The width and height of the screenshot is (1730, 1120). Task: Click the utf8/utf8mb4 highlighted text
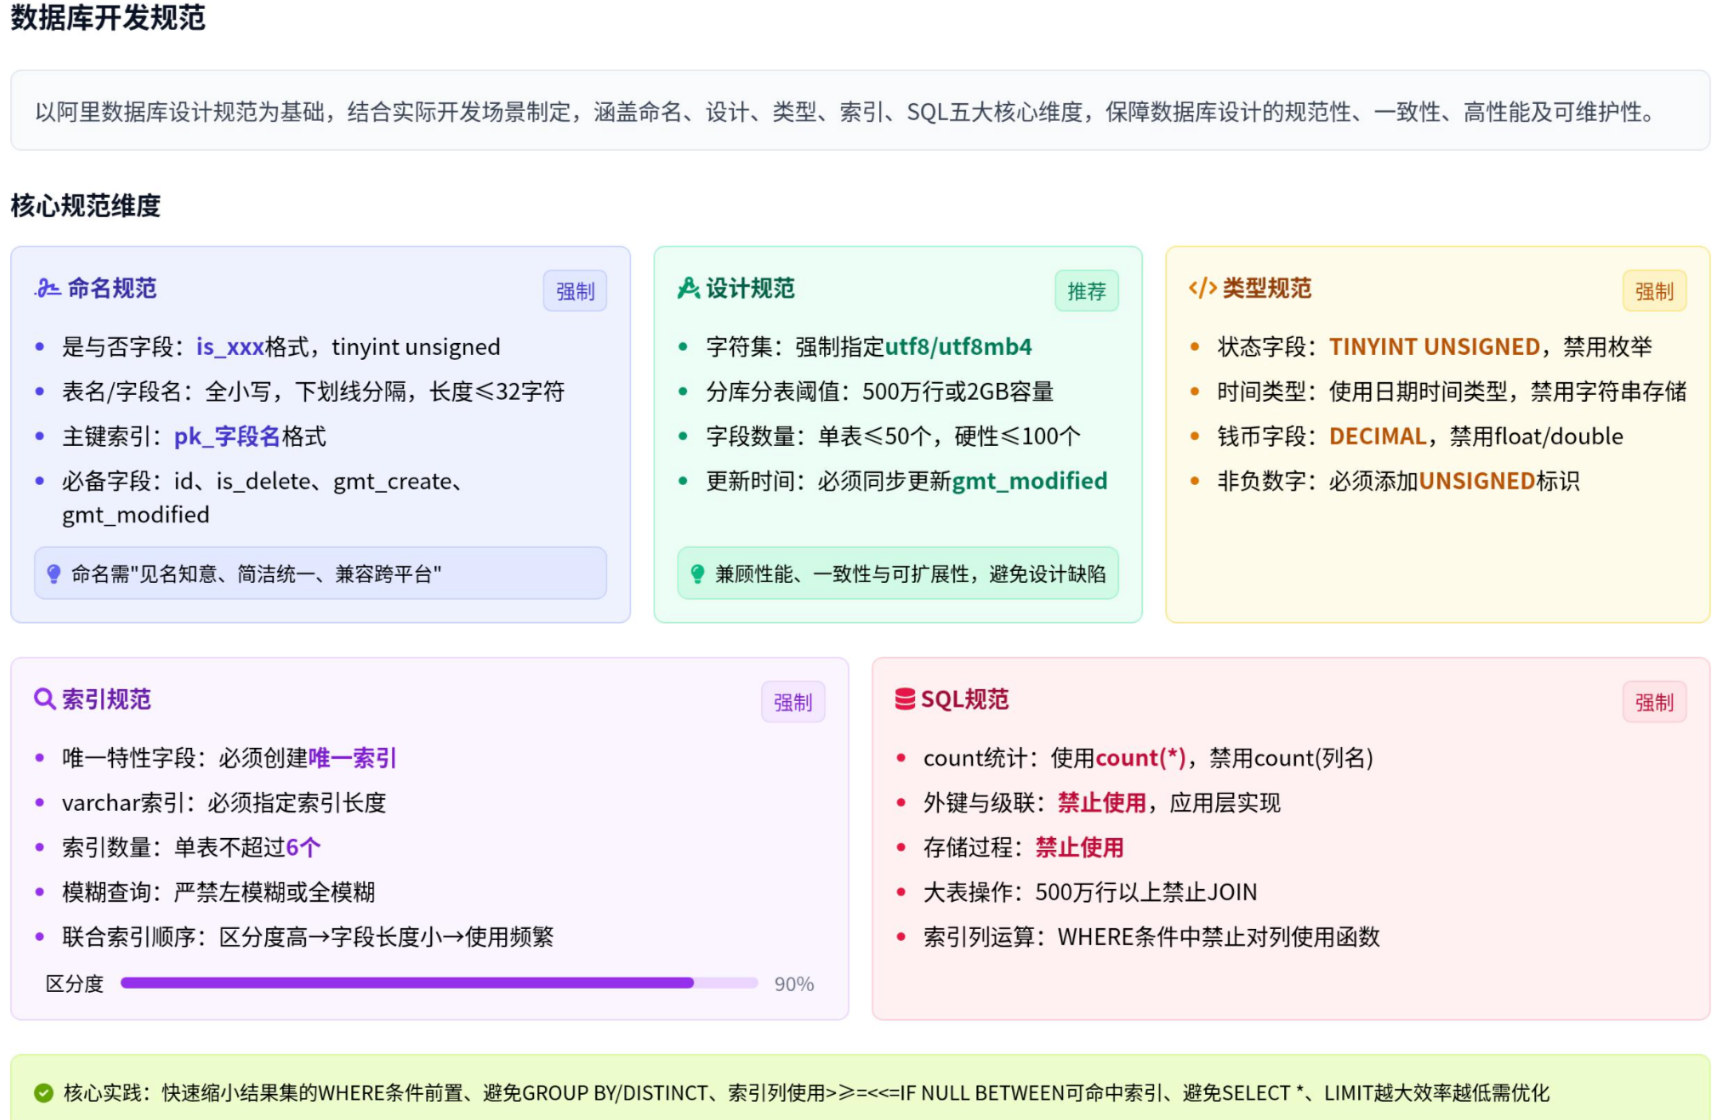958,347
